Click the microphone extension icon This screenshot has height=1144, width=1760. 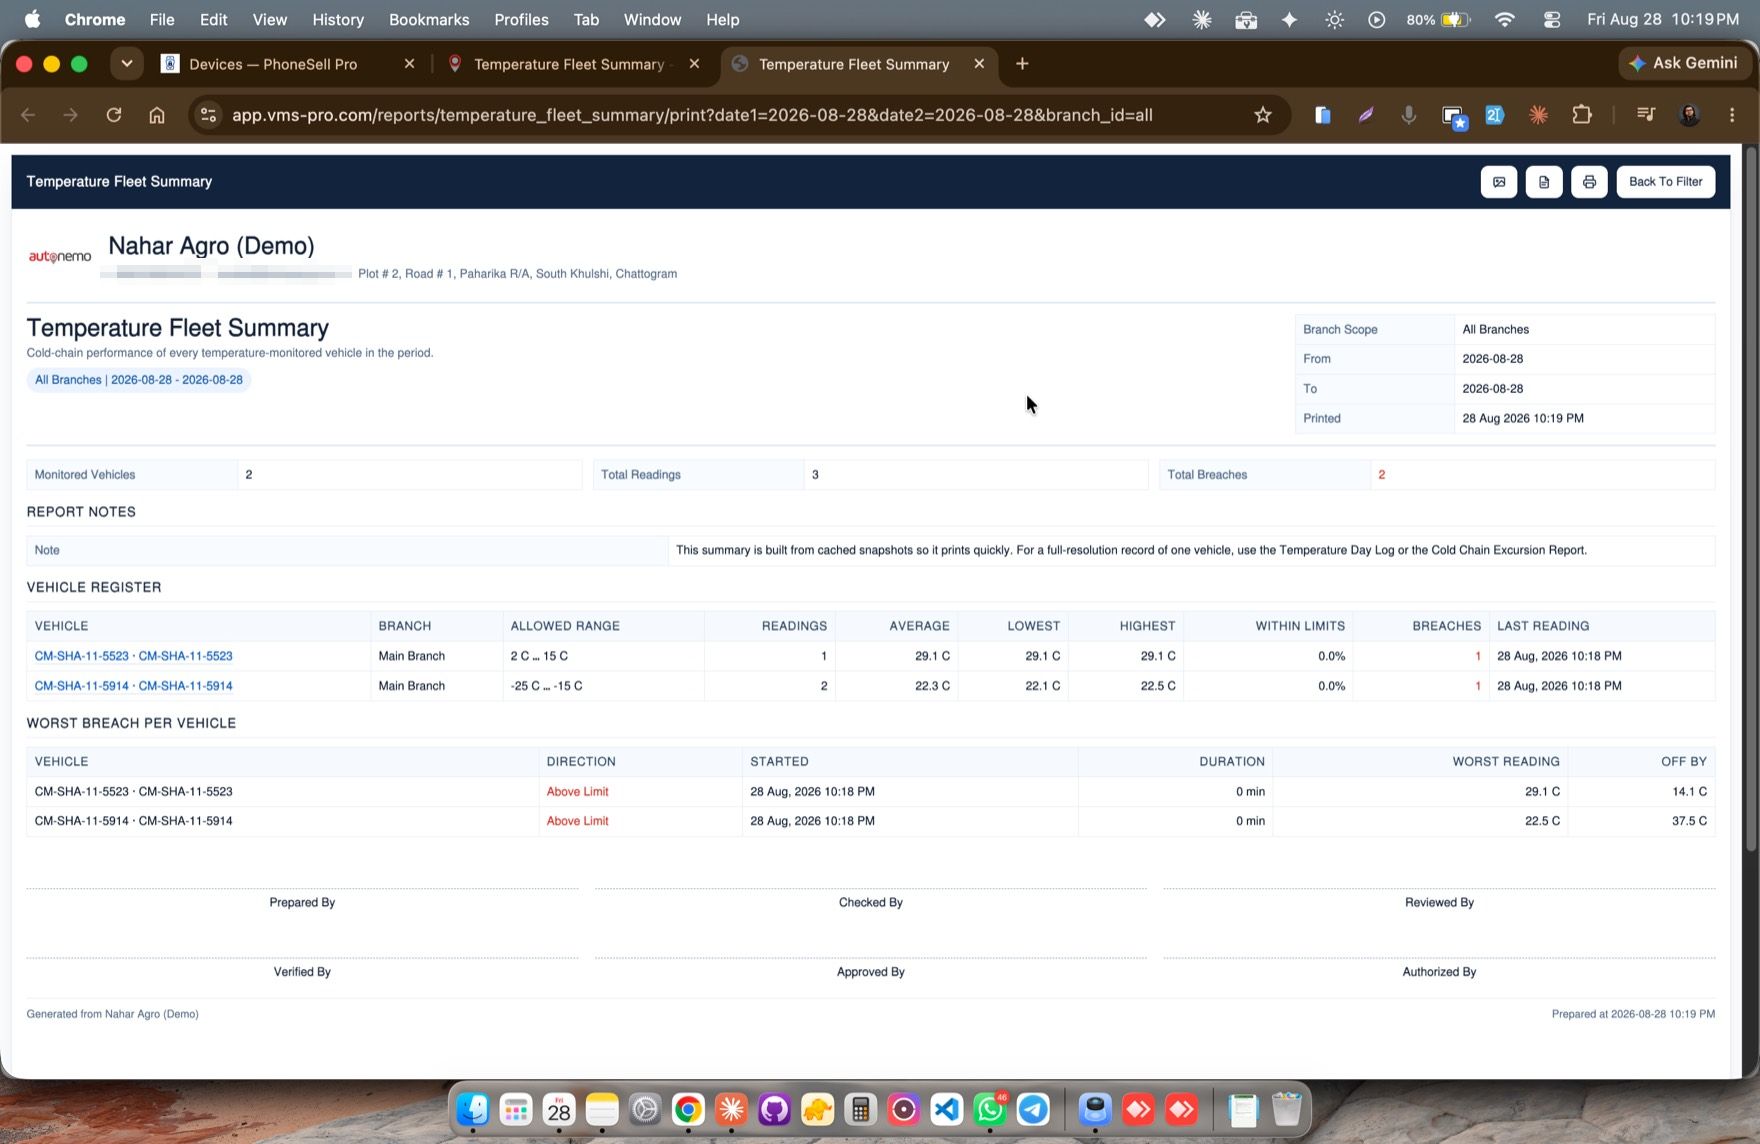tap(1408, 115)
